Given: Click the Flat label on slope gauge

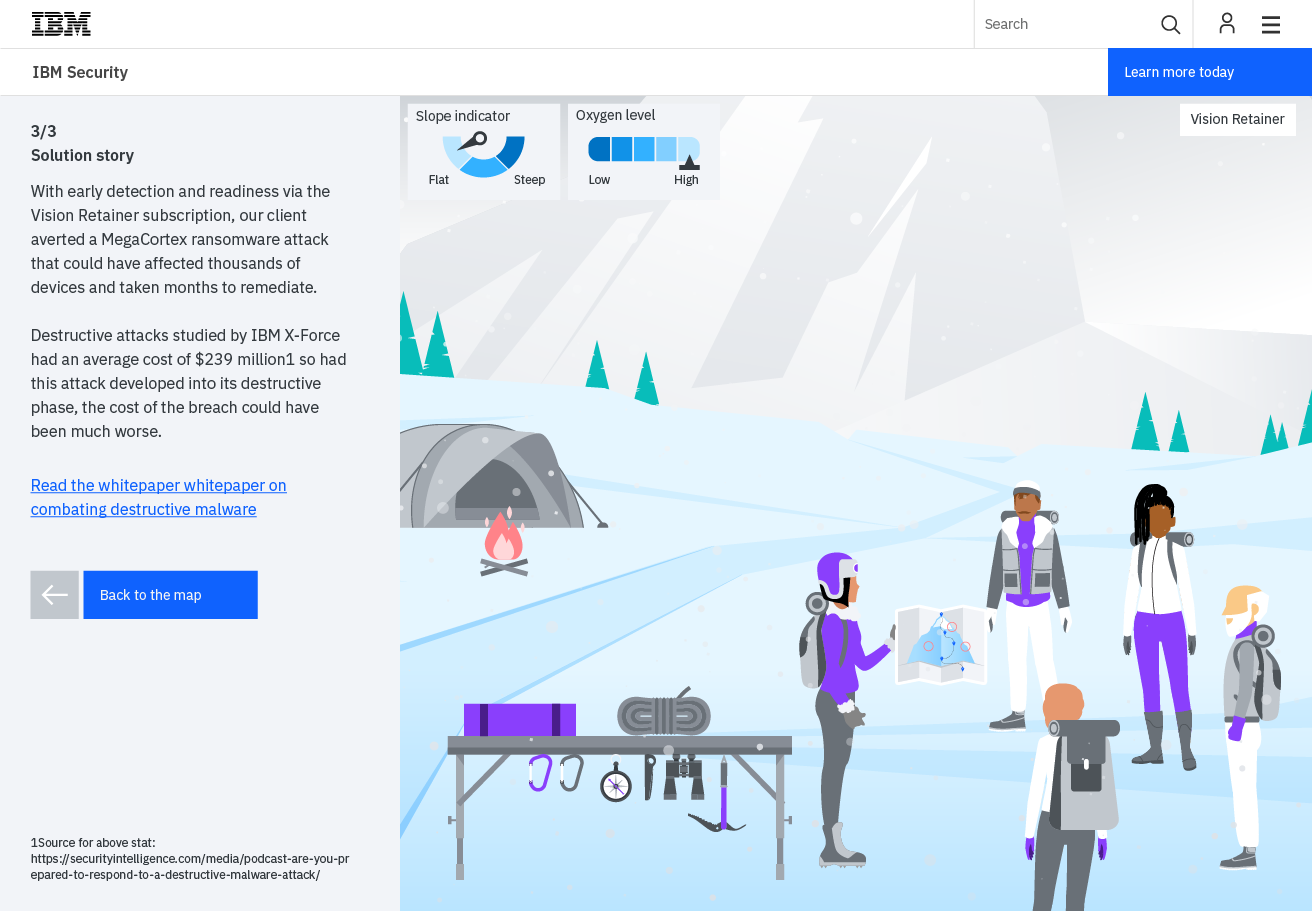Looking at the screenshot, I should click(439, 180).
